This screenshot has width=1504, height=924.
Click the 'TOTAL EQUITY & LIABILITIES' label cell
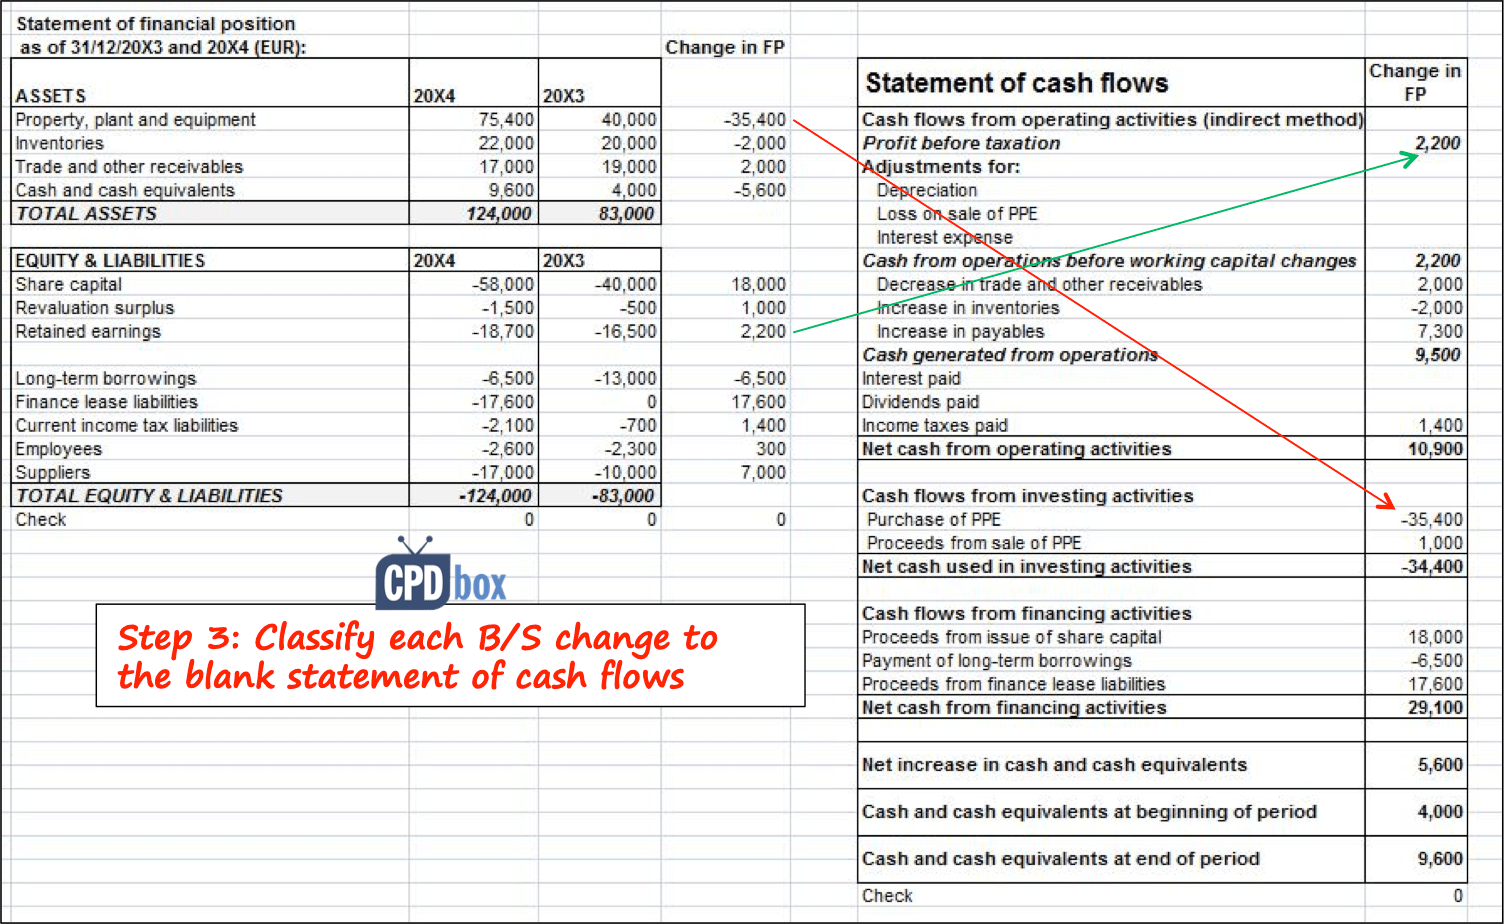tap(149, 496)
